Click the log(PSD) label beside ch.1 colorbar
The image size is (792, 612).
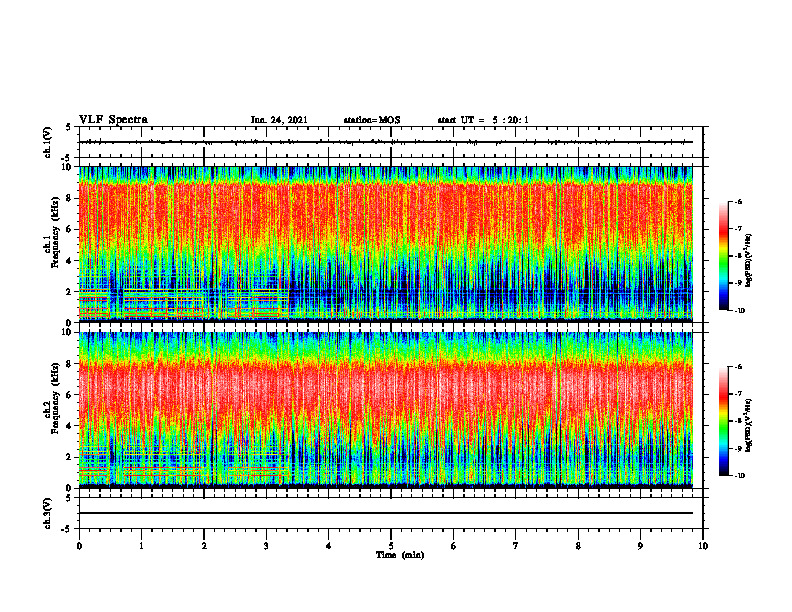click(749, 261)
